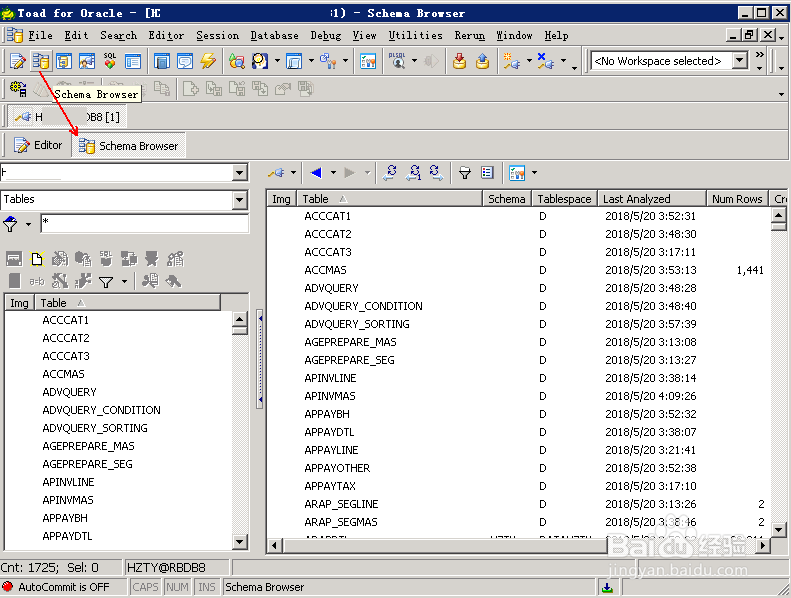The height and width of the screenshot is (598, 791).
Task: Click the third refresh arrows icon
Action: coord(436,173)
